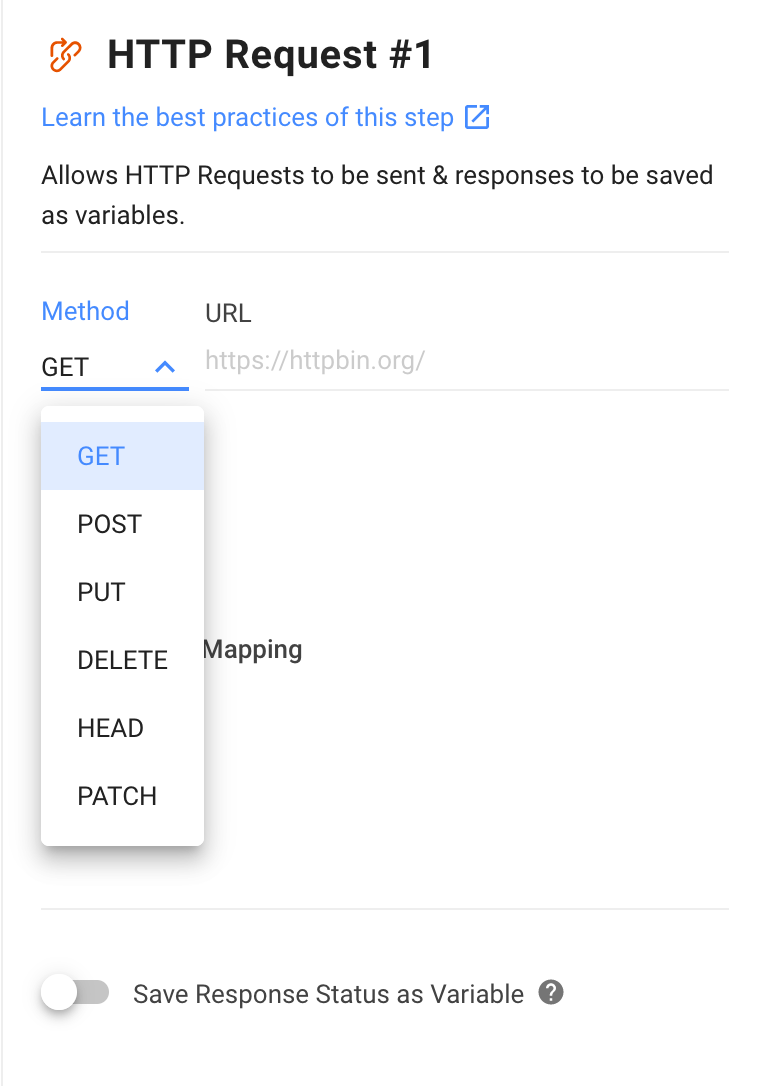
Task: Click the Method label
Action: point(85,311)
